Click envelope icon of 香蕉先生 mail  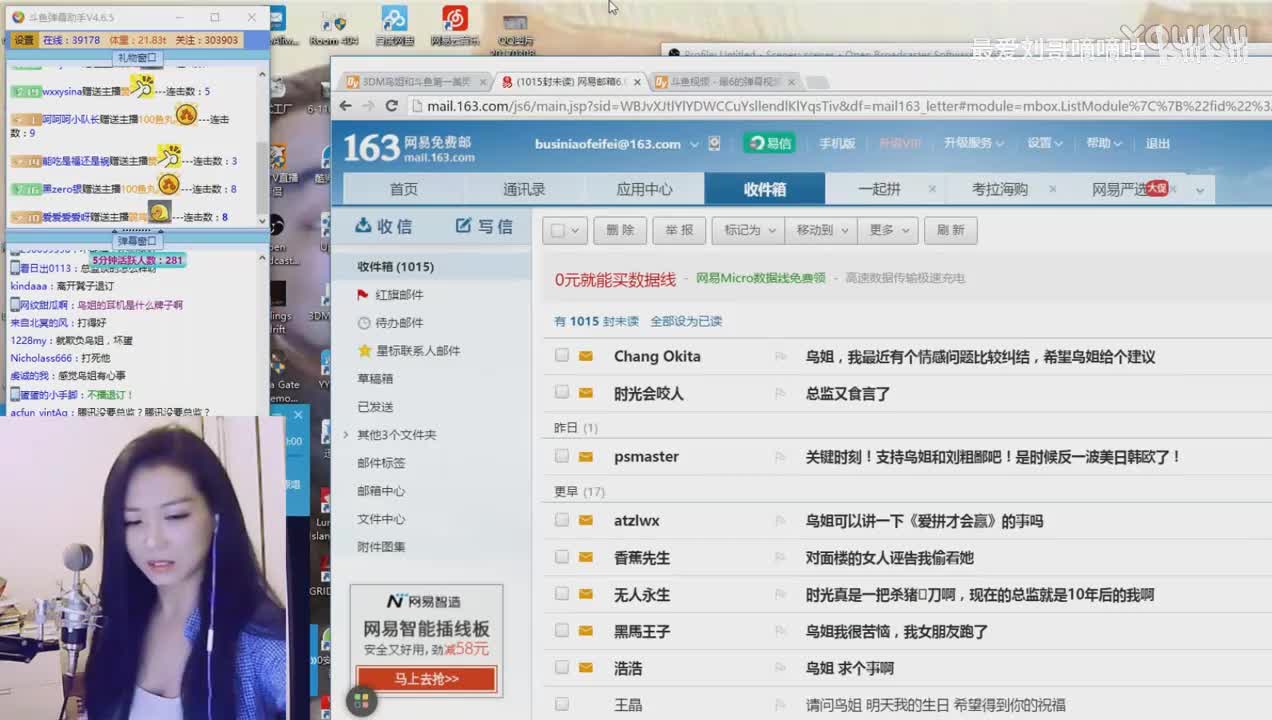(x=586, y=557)
